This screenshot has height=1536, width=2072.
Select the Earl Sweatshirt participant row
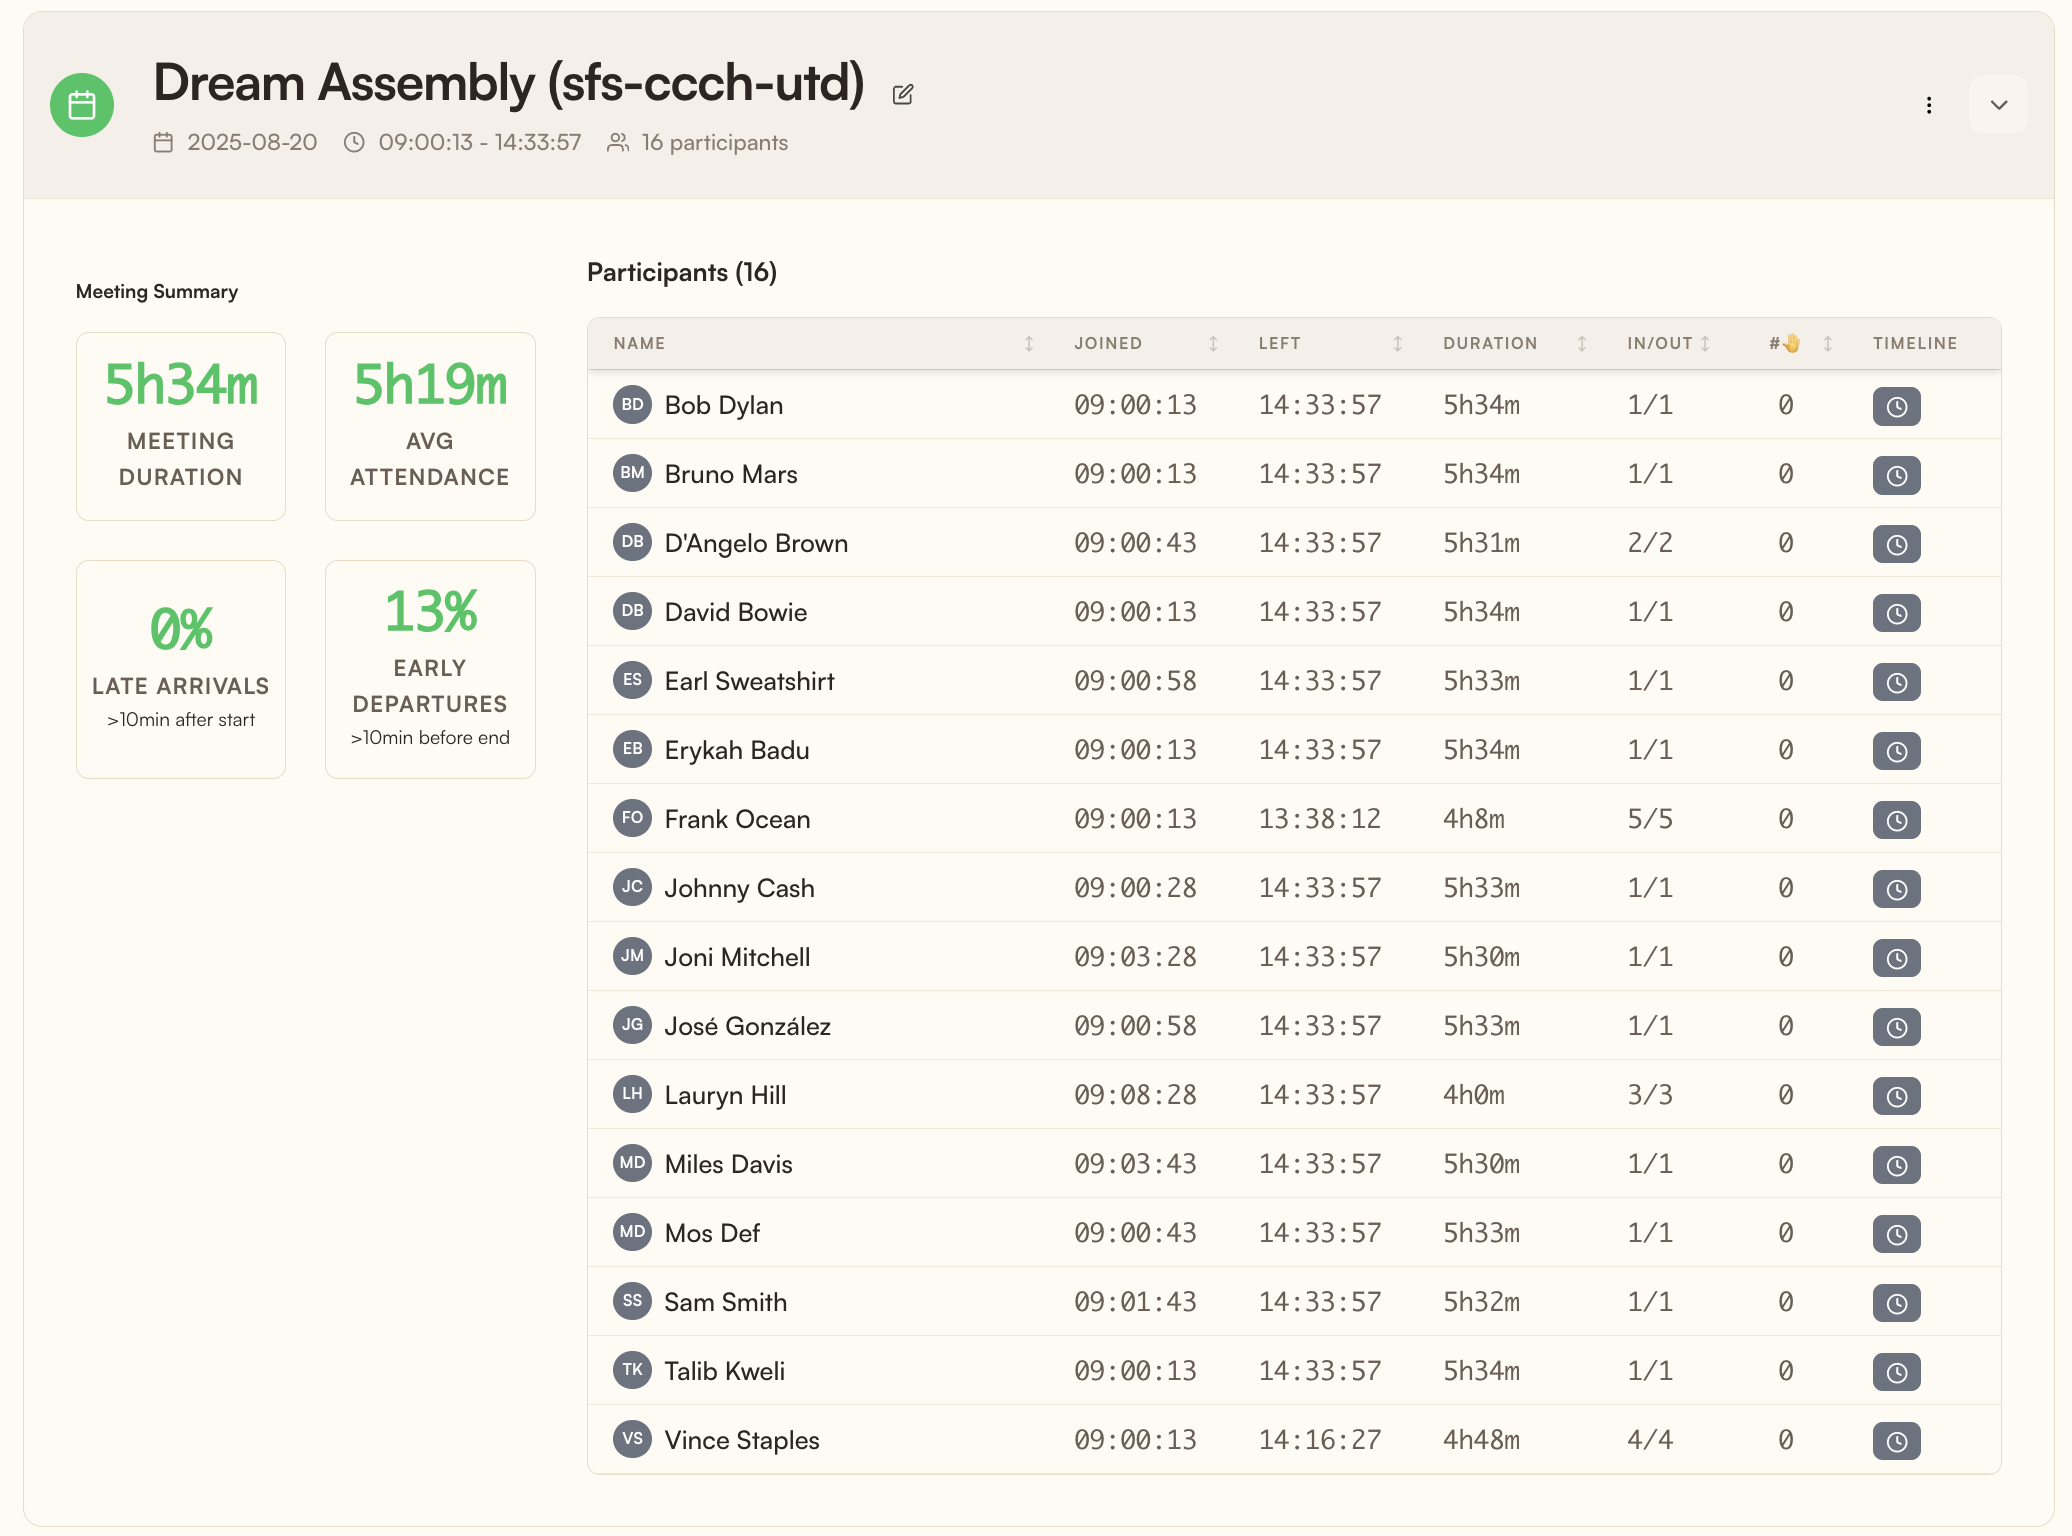coord(1294,681)
